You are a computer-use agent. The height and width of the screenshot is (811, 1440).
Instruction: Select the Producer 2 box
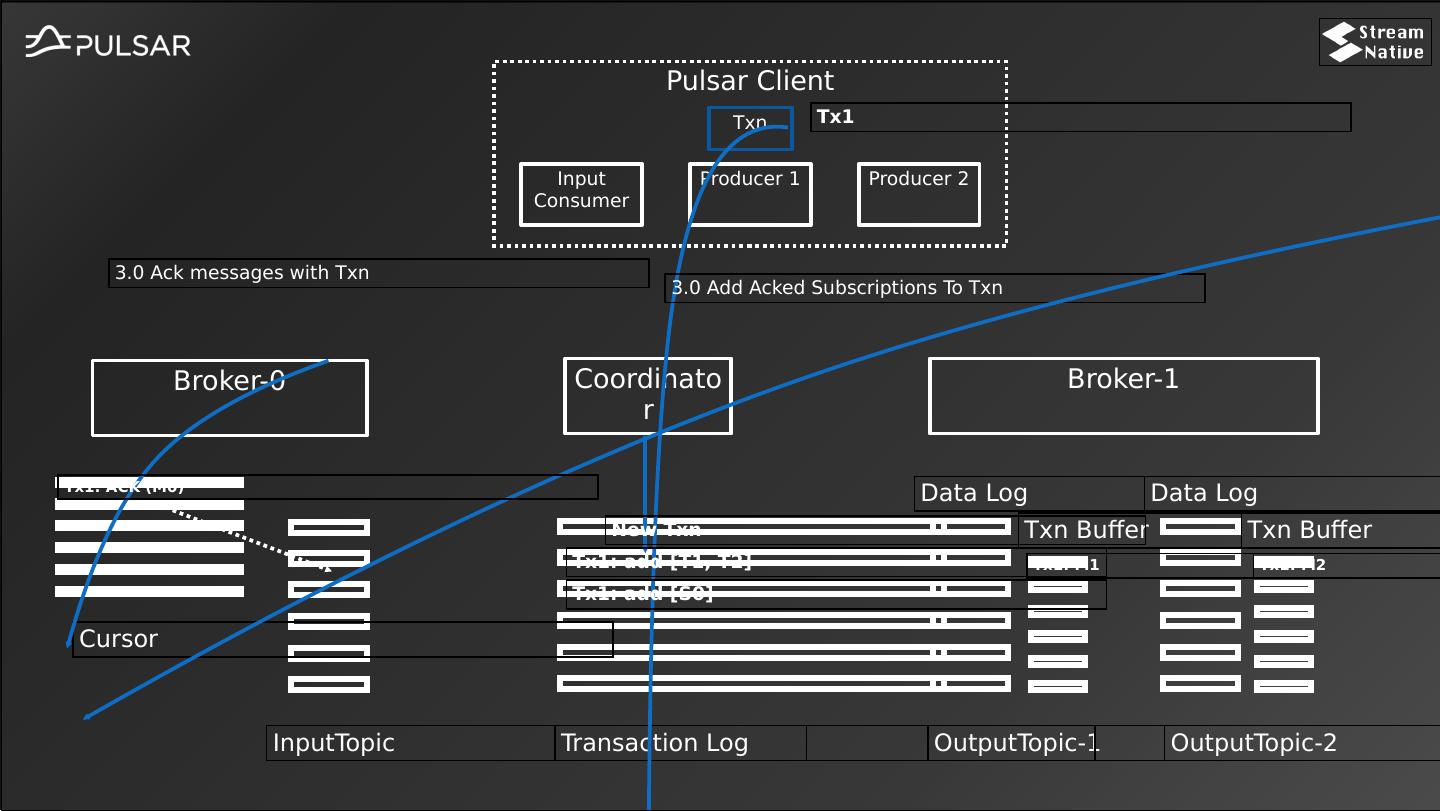point(918,194)
